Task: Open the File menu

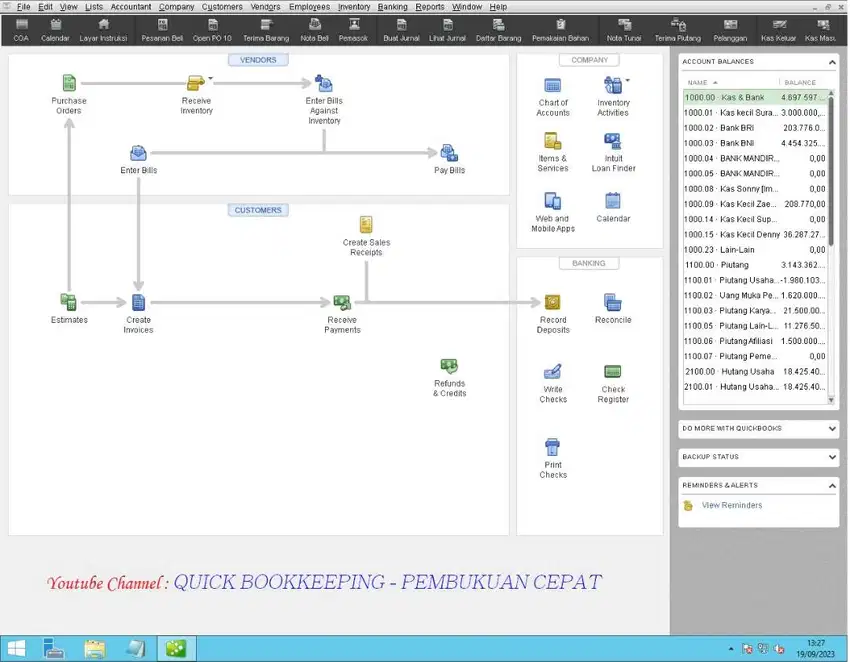Action: (x=23, y=7)
